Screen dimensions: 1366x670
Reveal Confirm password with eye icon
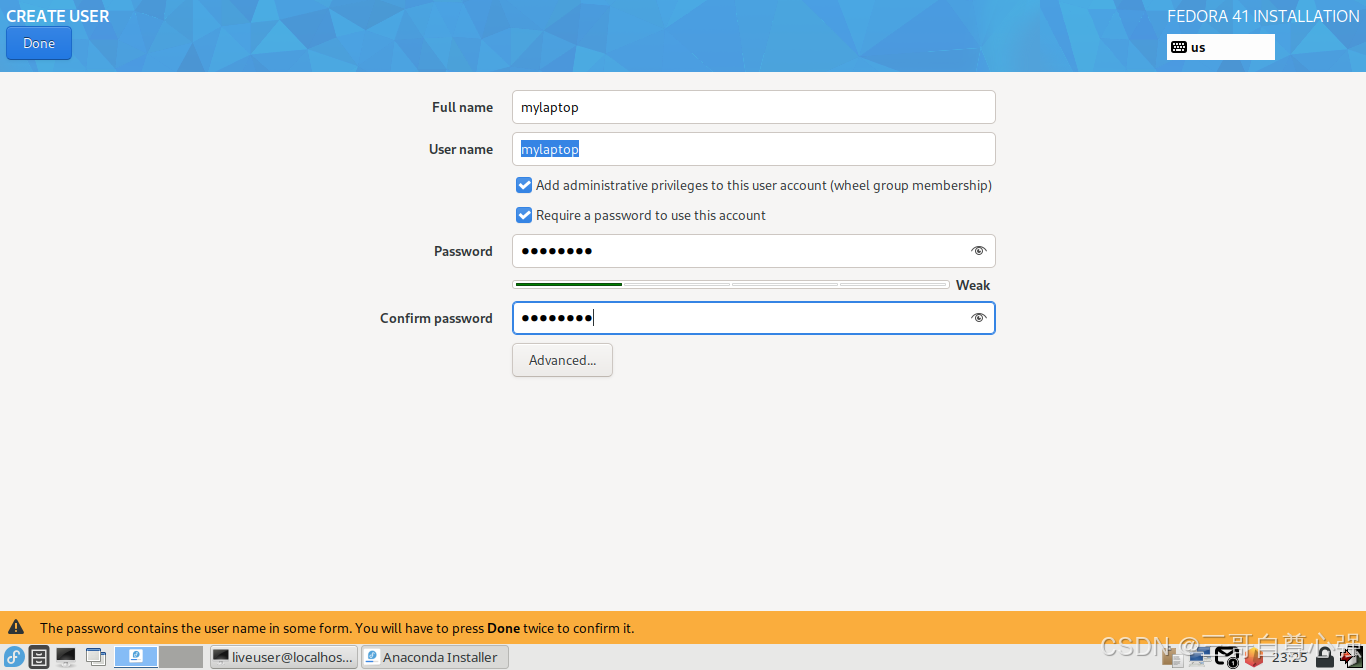[978, 318]
